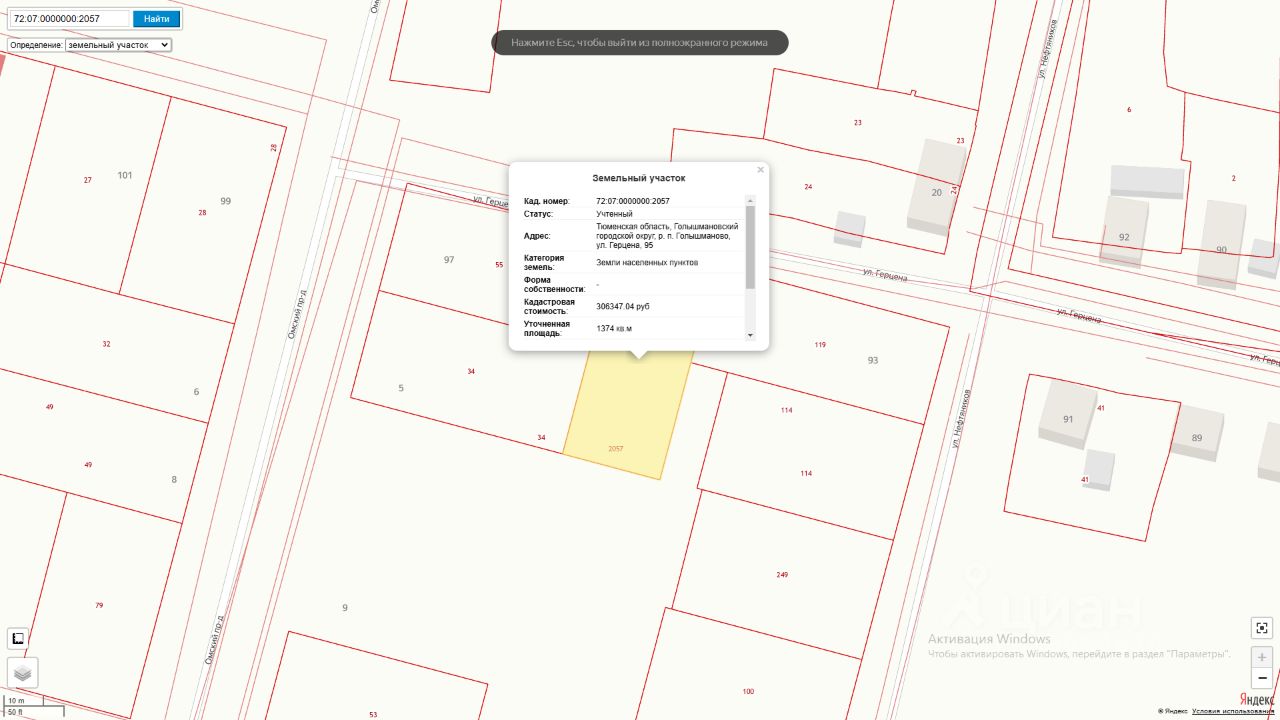Viewport: 1280px width, 720px height.
Task: Click the popup scrollbar up arrow
Action: tap(751, 200)
